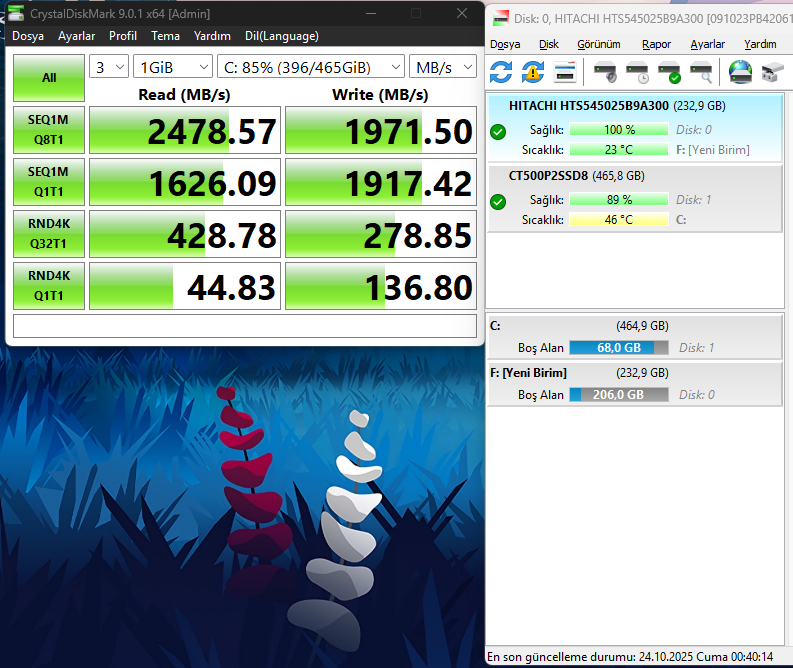The height and width of the screenshot is (668, 793).
Task: Click the CT500P2SSD8 46 °C temperature bar
Action: coord(619,219)
